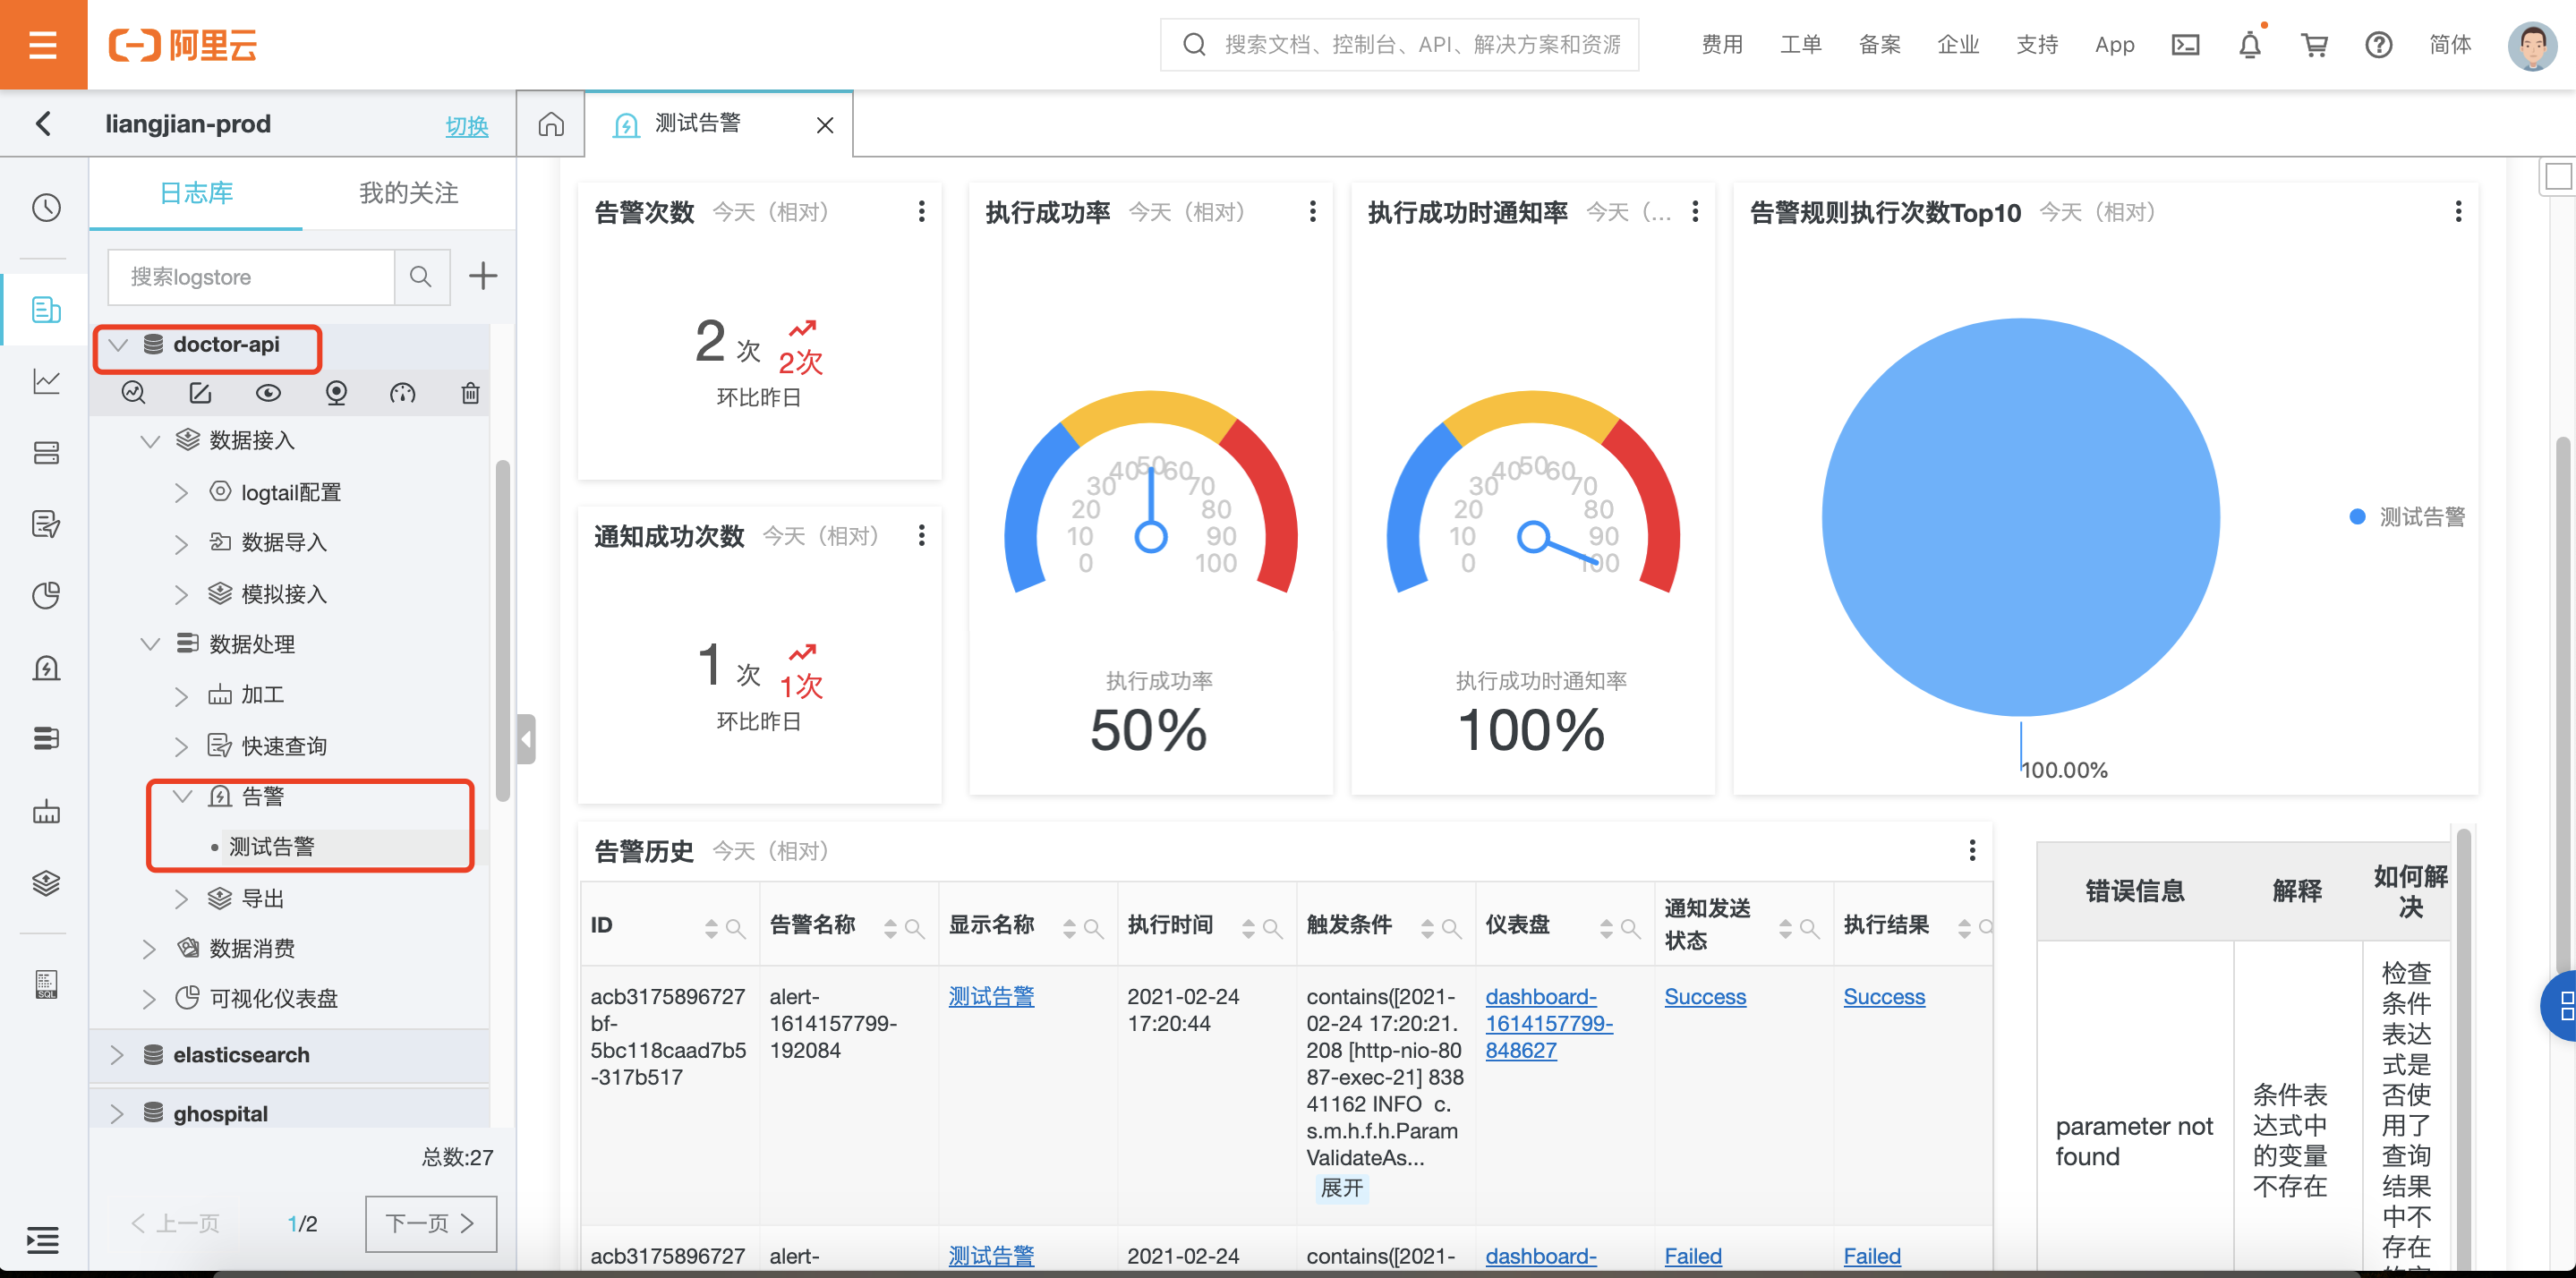Screen dimensions: 2576x1278
Task: Click the 下一页 pagination button
Action: pyautogui.click(x=431, y=1223)
